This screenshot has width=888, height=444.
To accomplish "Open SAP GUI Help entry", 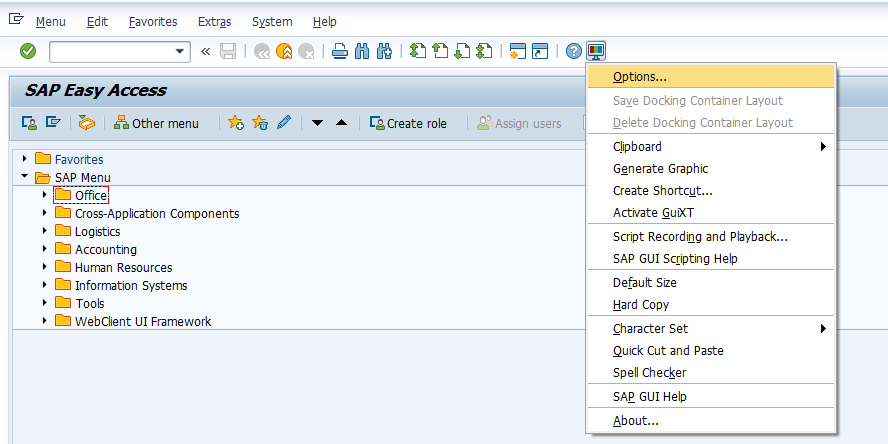I will pos(711,396).
